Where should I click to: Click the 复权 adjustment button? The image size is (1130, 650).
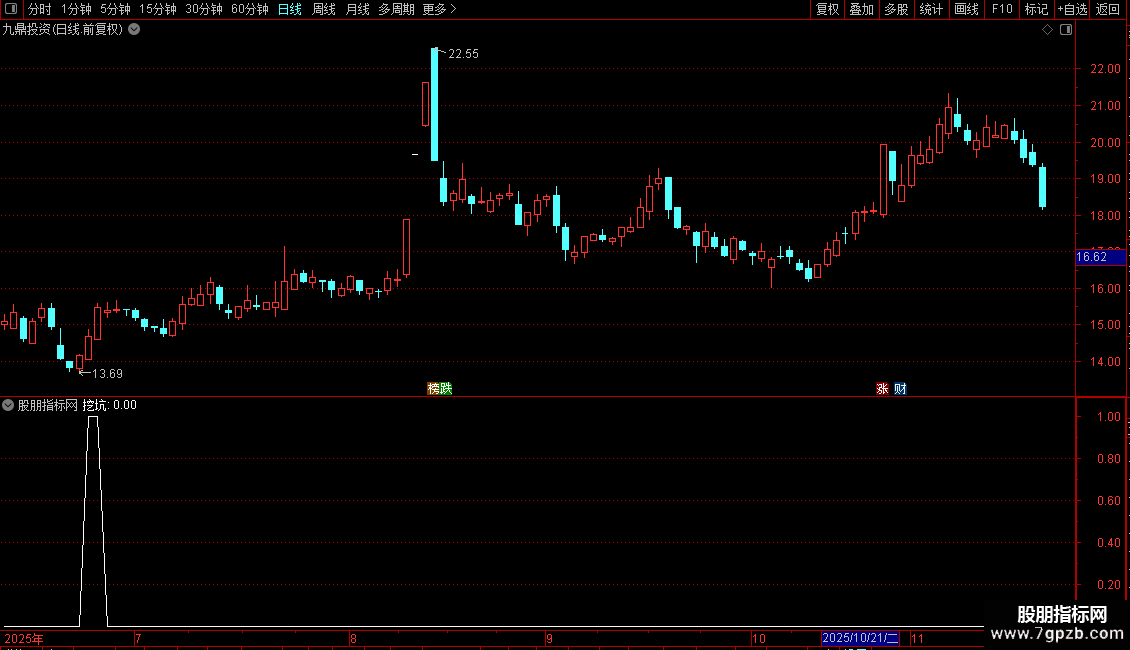(827, 9)
